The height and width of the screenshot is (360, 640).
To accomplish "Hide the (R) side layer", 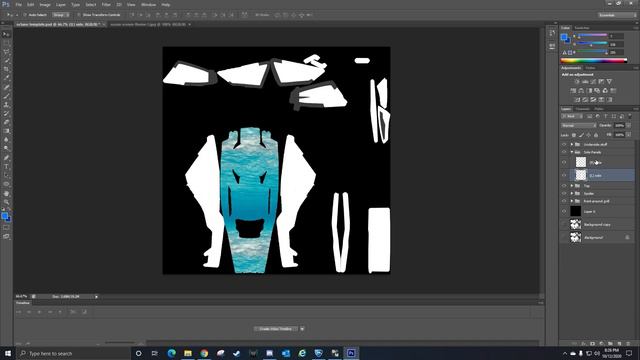I will click(564, 162).
